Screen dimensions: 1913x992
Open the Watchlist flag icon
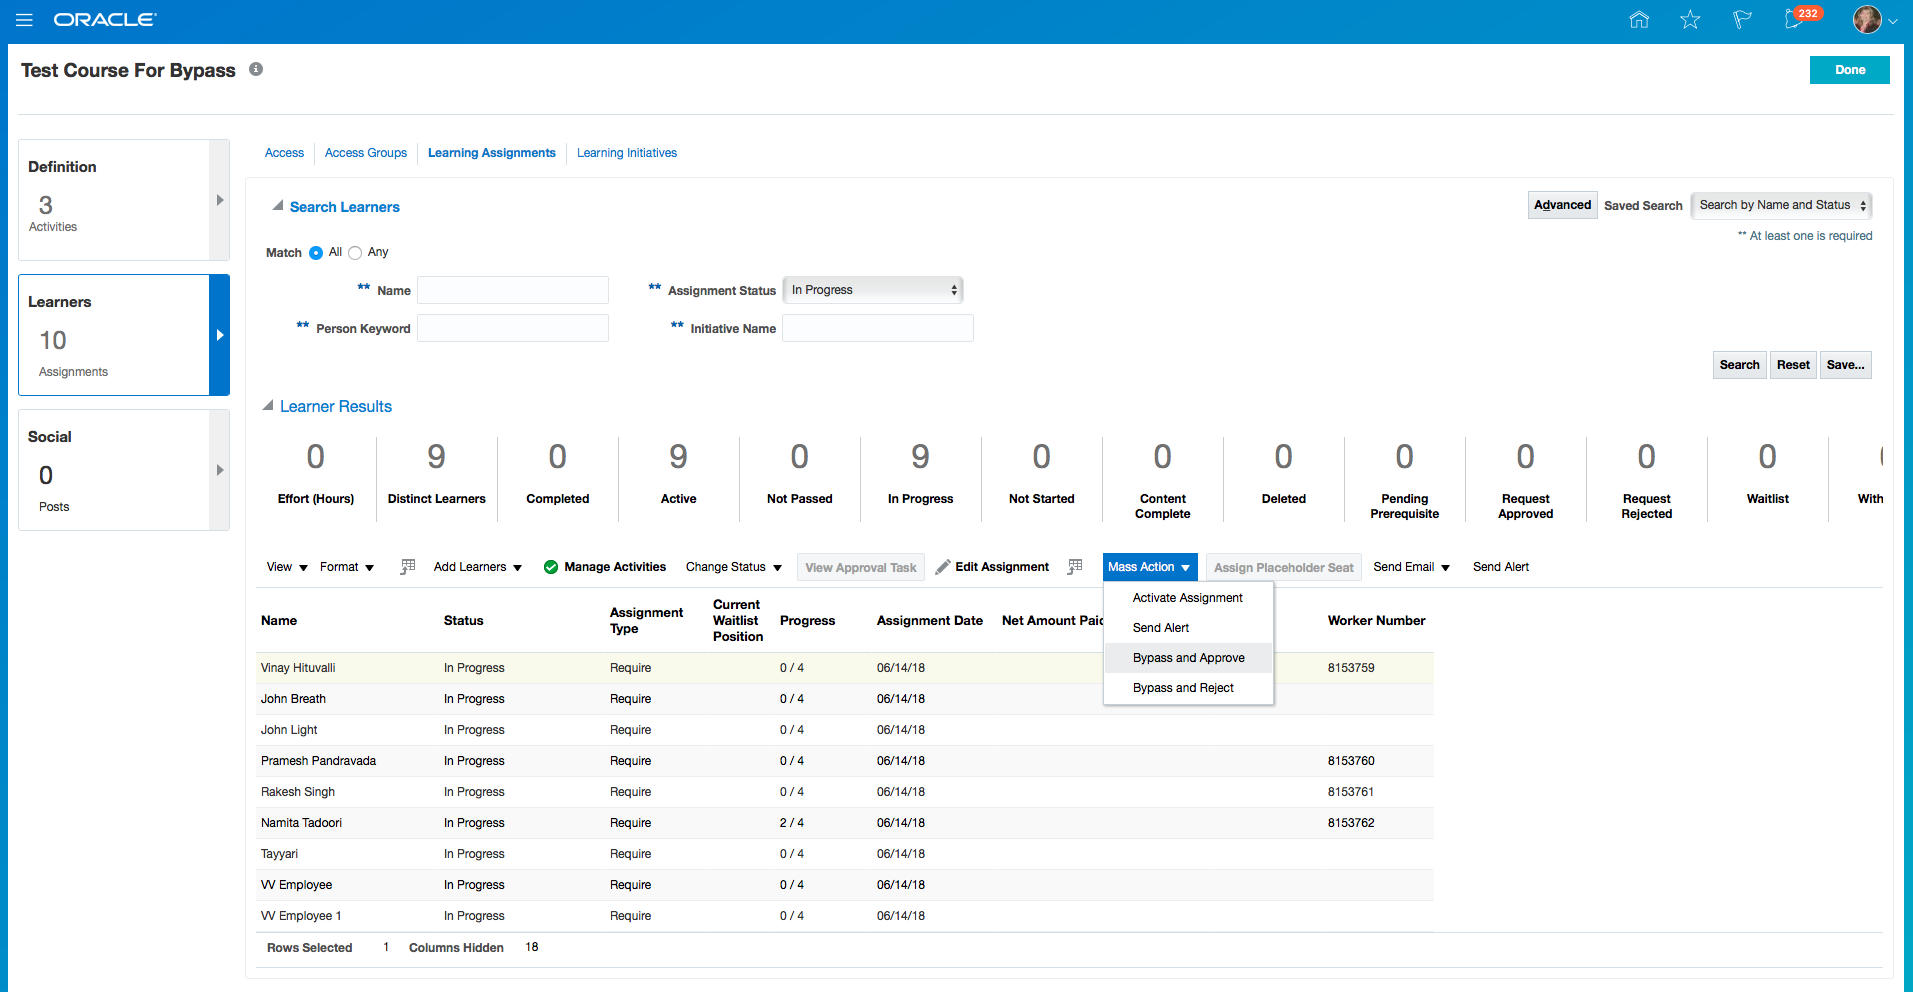coord(1742,20)
